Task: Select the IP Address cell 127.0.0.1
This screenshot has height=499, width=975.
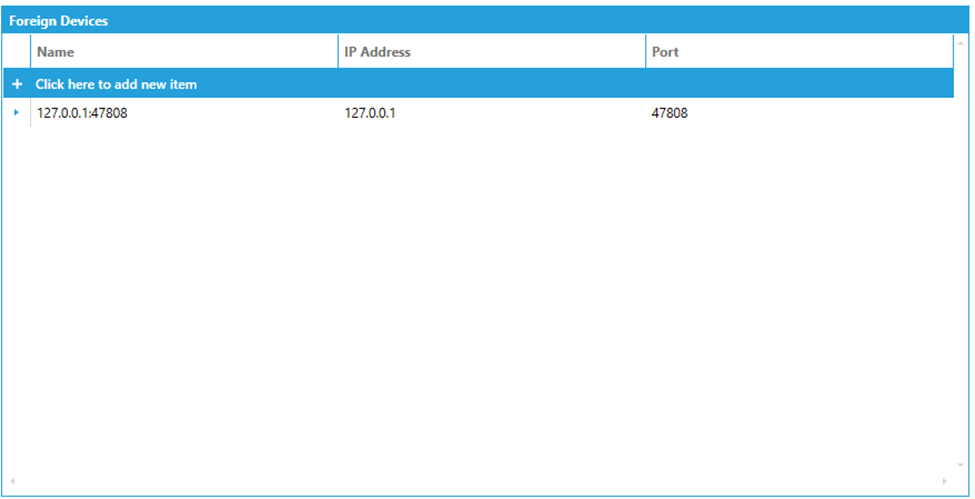Action: [x=371, y=113]
